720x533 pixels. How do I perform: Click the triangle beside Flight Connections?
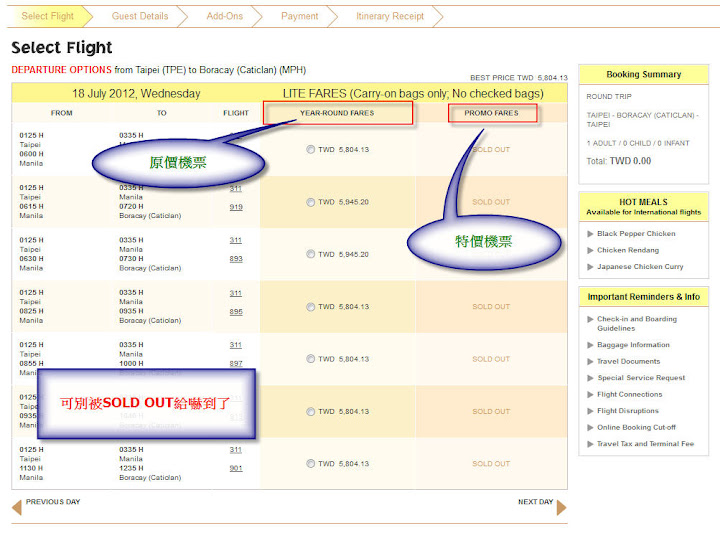[591, 394]
